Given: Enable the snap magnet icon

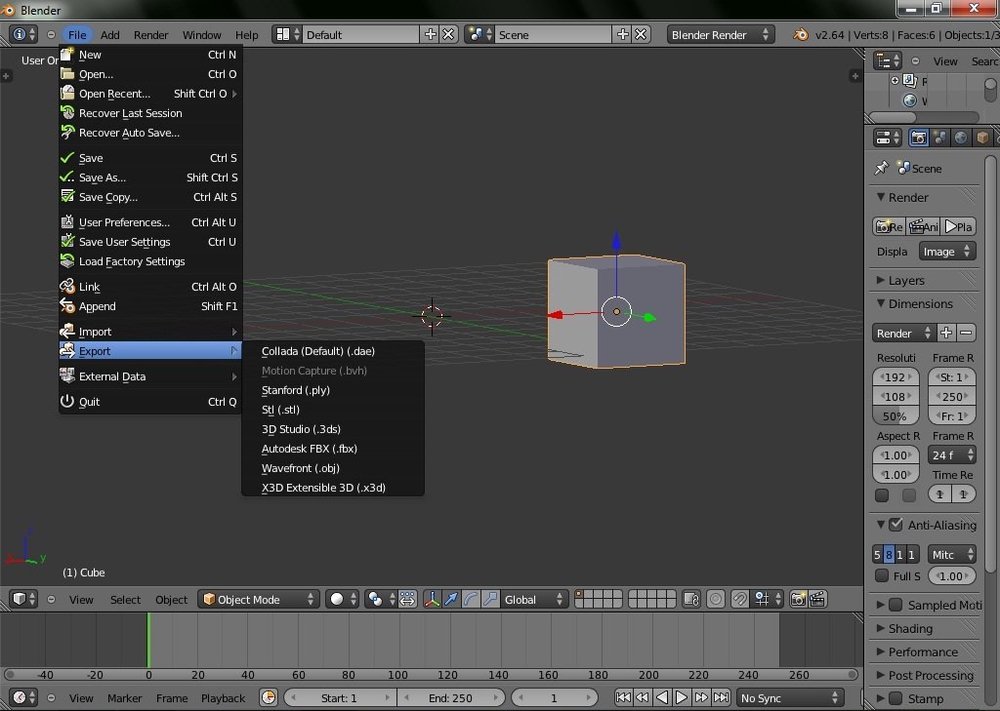Looking at the screenshot, I should (x=740, y=599).
